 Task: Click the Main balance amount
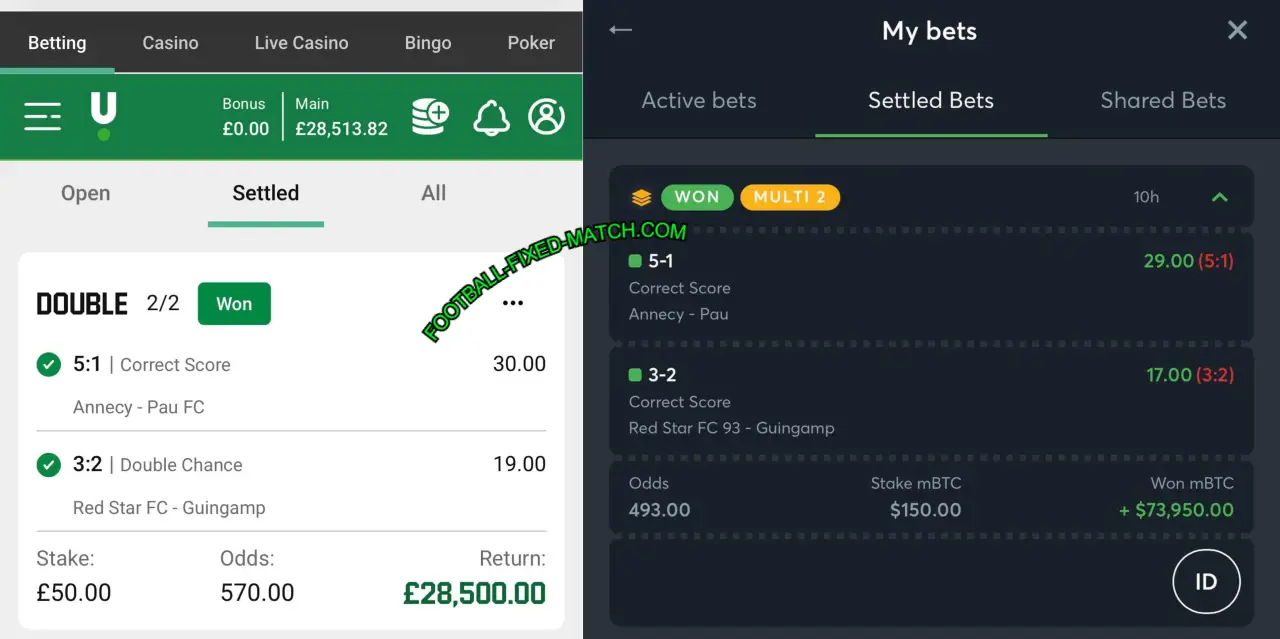click(341, 129)
